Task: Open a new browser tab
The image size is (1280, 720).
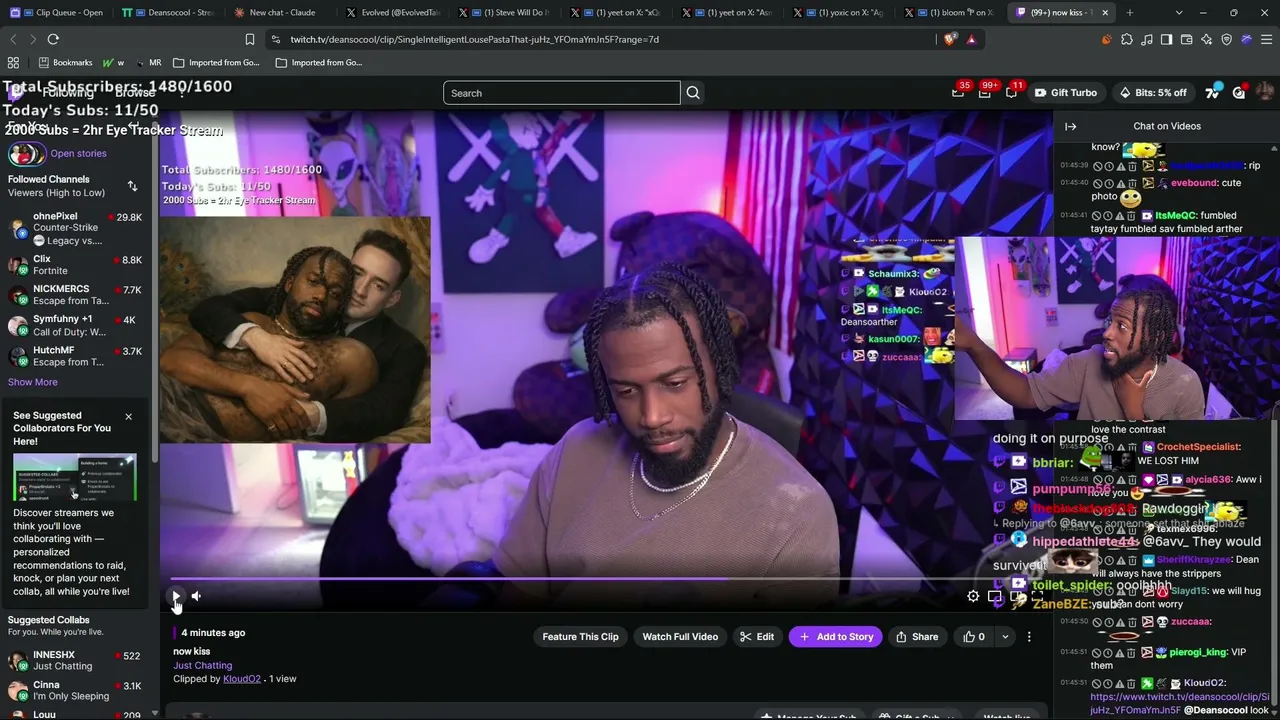Action: [1130, 13]
